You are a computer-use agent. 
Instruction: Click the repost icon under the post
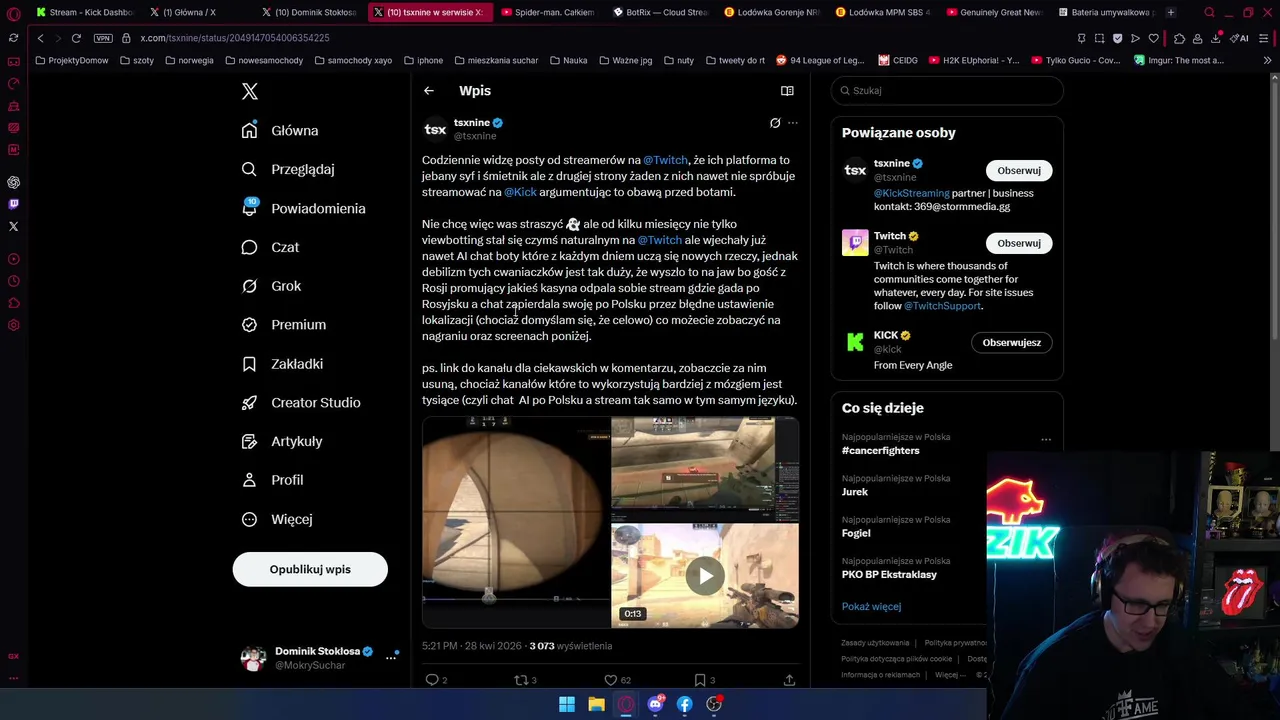point(521,680)
